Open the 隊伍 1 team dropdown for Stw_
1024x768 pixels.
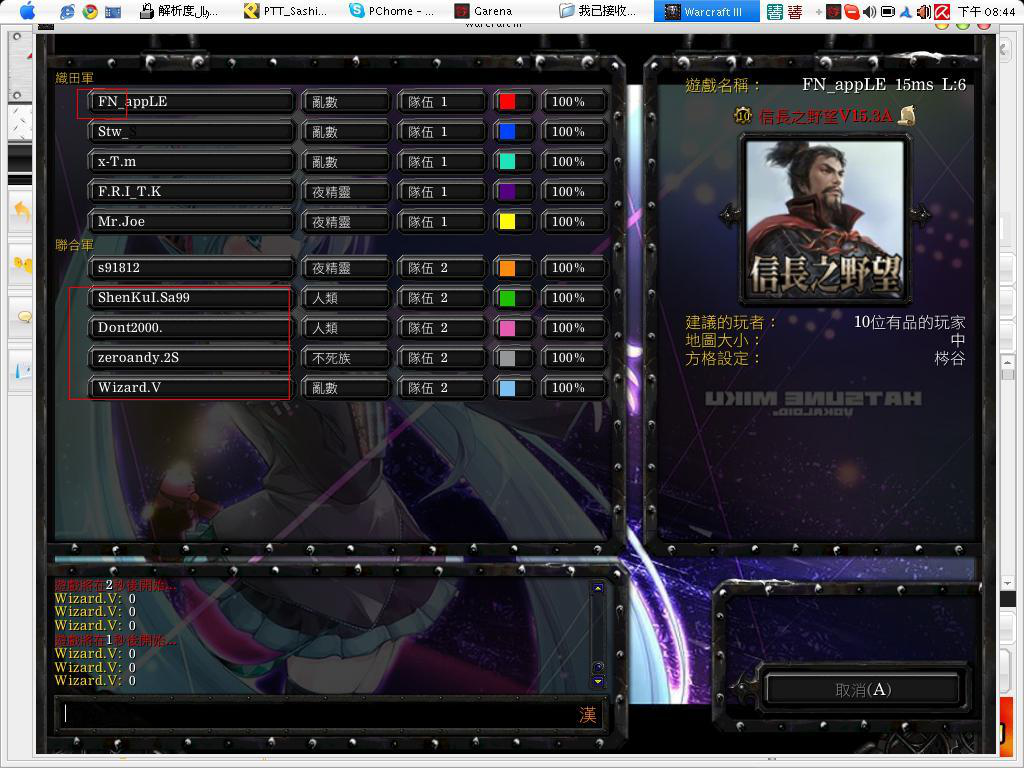pos(441,132)
